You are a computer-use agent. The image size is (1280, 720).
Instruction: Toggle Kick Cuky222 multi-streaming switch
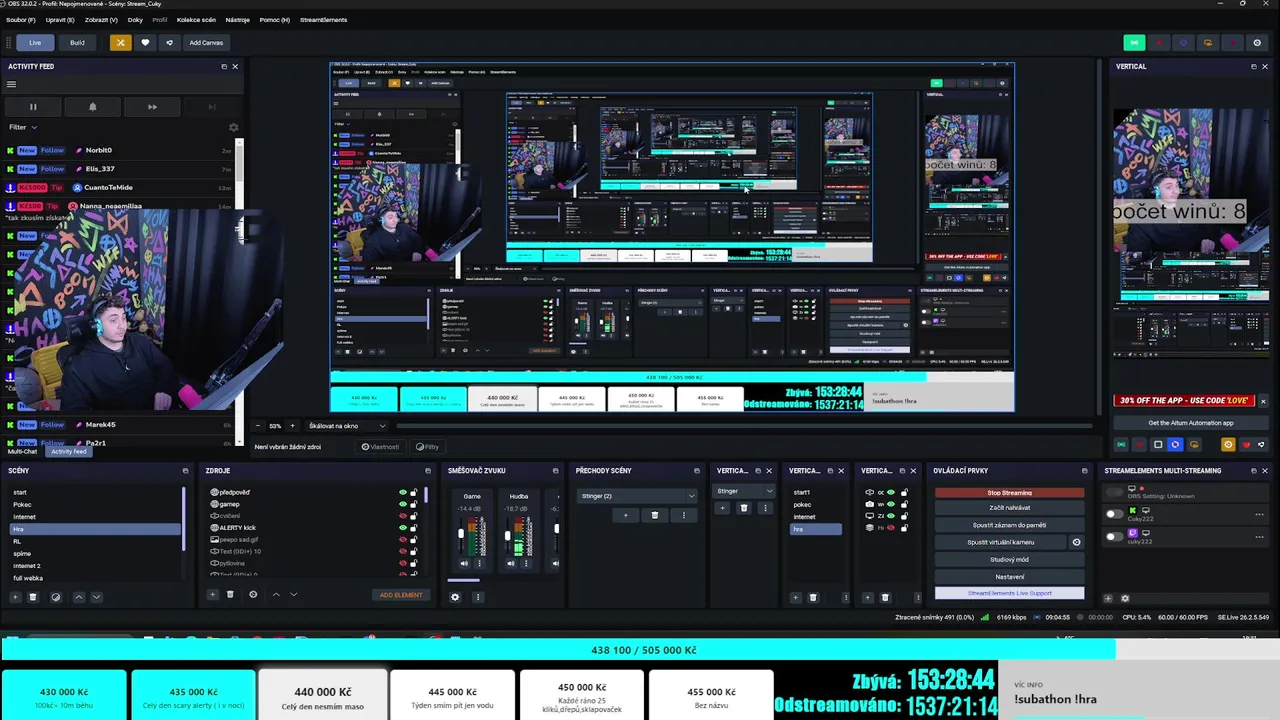pos(1114,514)
